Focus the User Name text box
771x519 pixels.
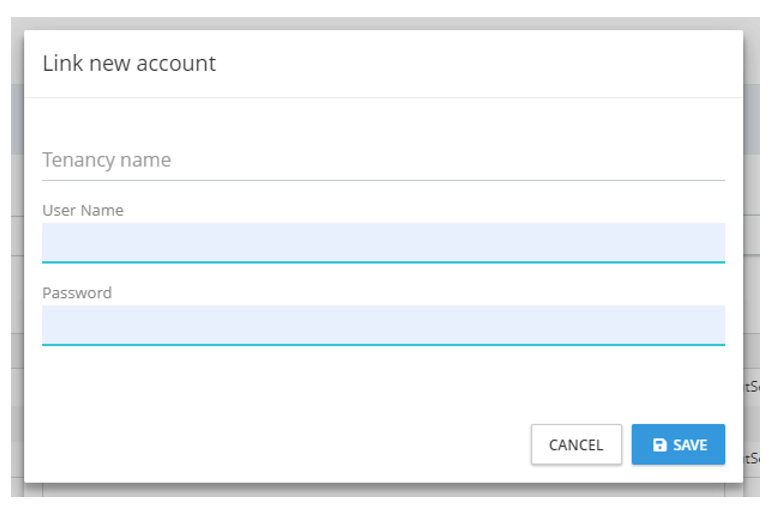(x=383, y=242)
